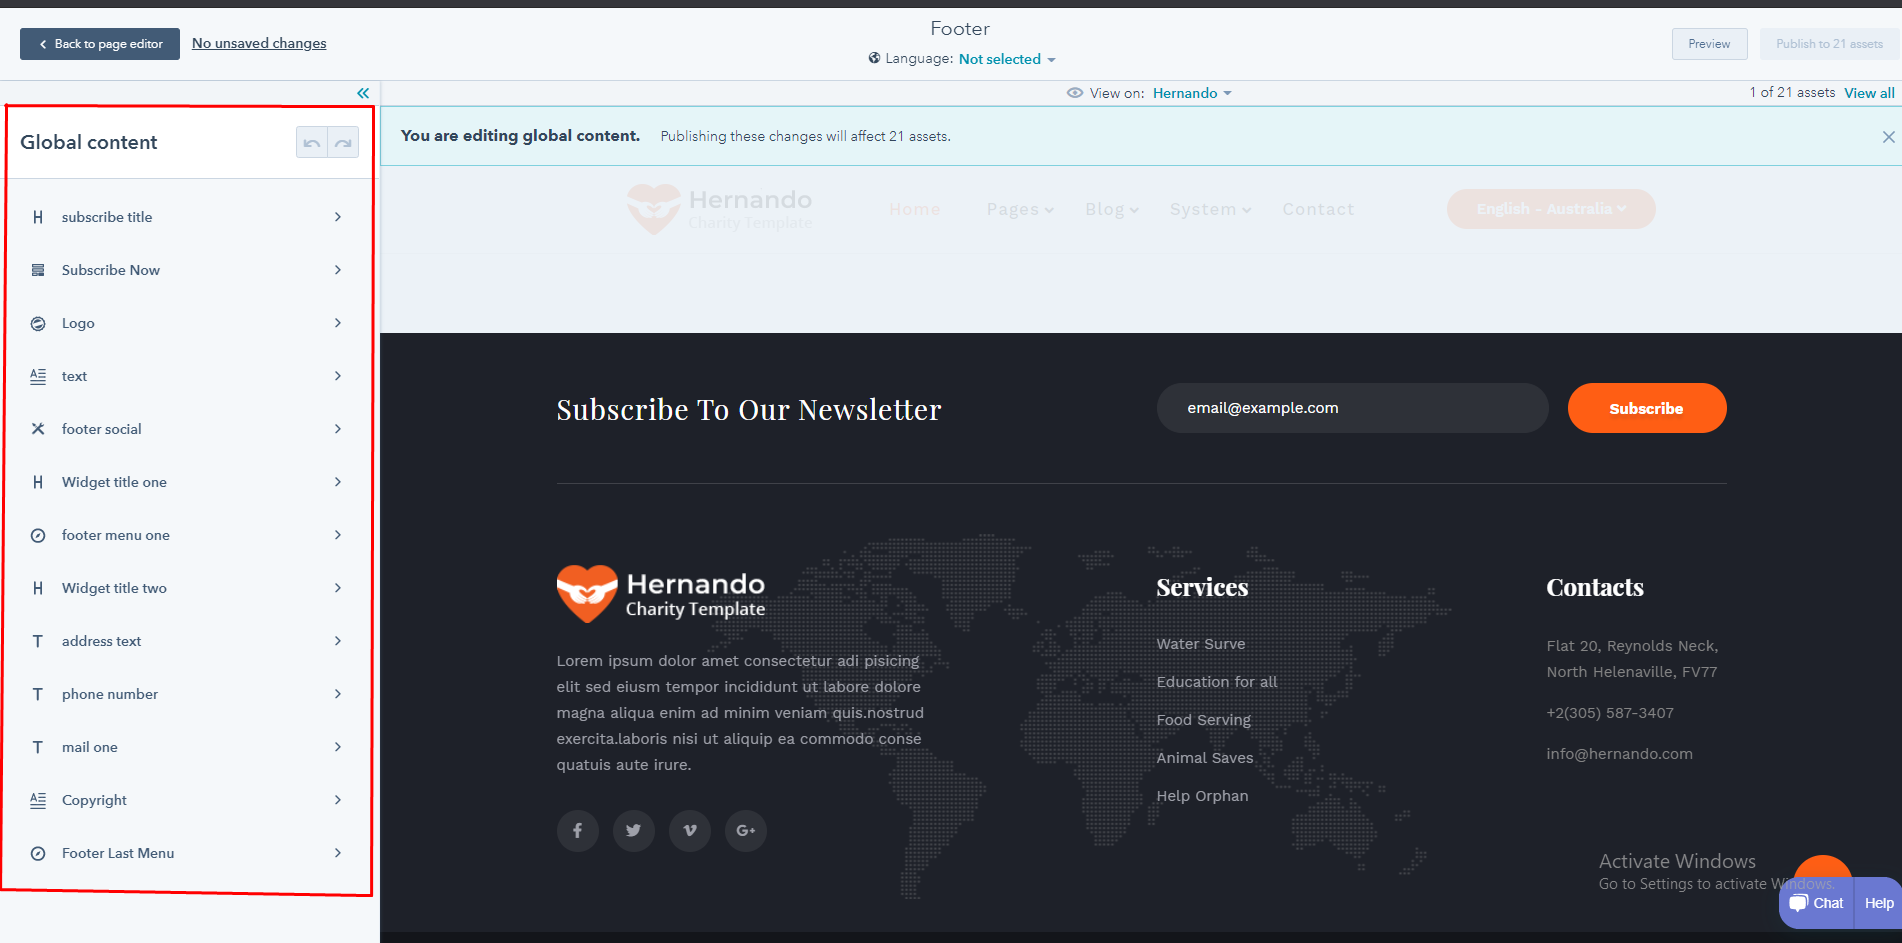Viewport: 1902px width, 943px height.
Task: Click the Twitter icon in footer
Action: pyautogui.click(x=633, y=830)
